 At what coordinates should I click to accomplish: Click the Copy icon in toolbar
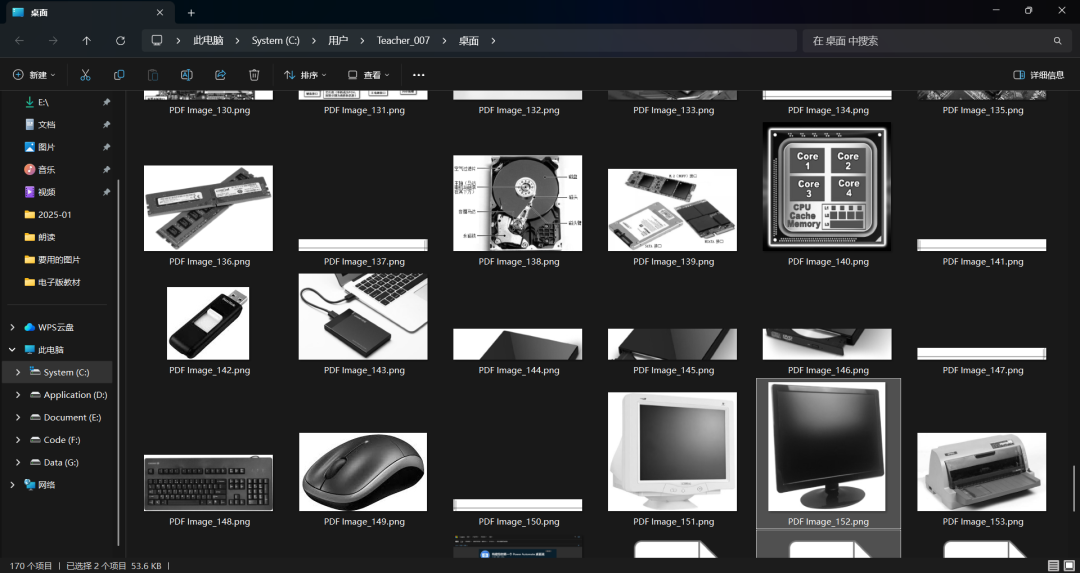119,75
